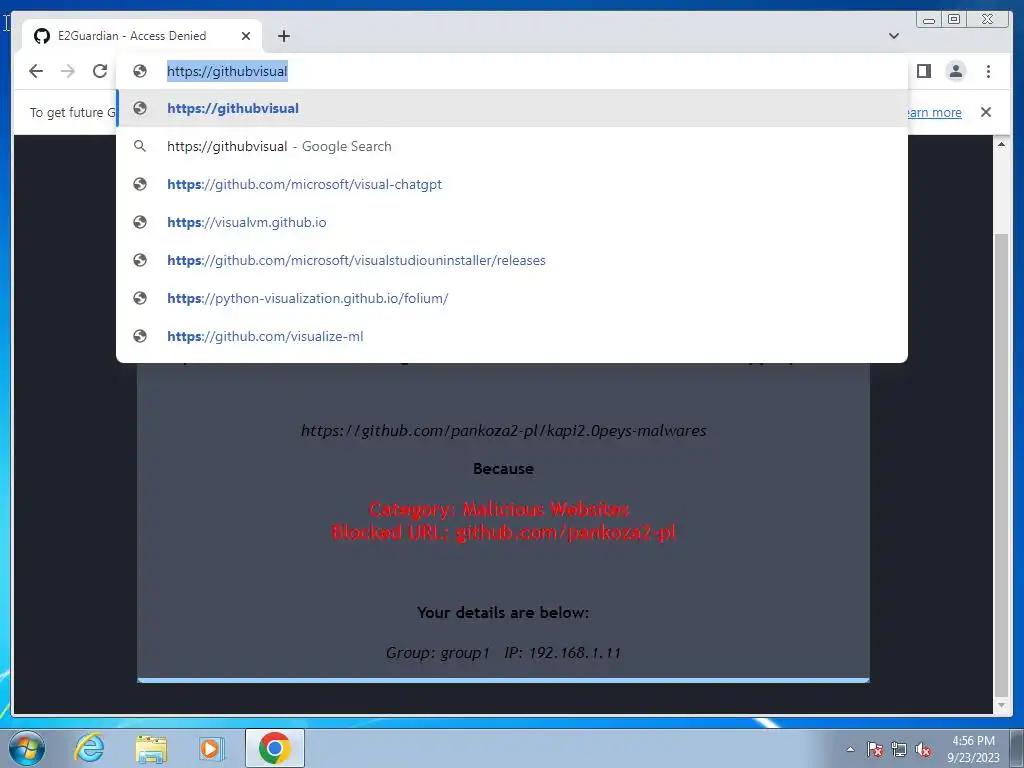Screen dimensions: 1024x768
Task: Reload the current page
Action: click(100, 71)
